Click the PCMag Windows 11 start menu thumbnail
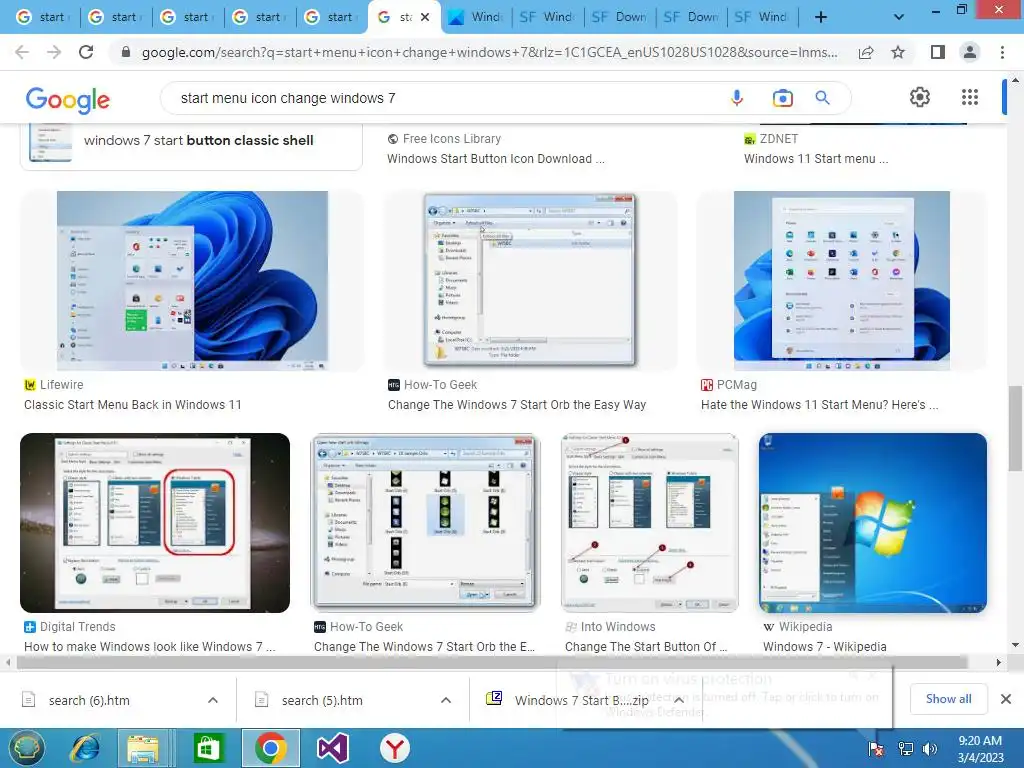Viewport: 1024px width, 768px height. tap(842, 281)
